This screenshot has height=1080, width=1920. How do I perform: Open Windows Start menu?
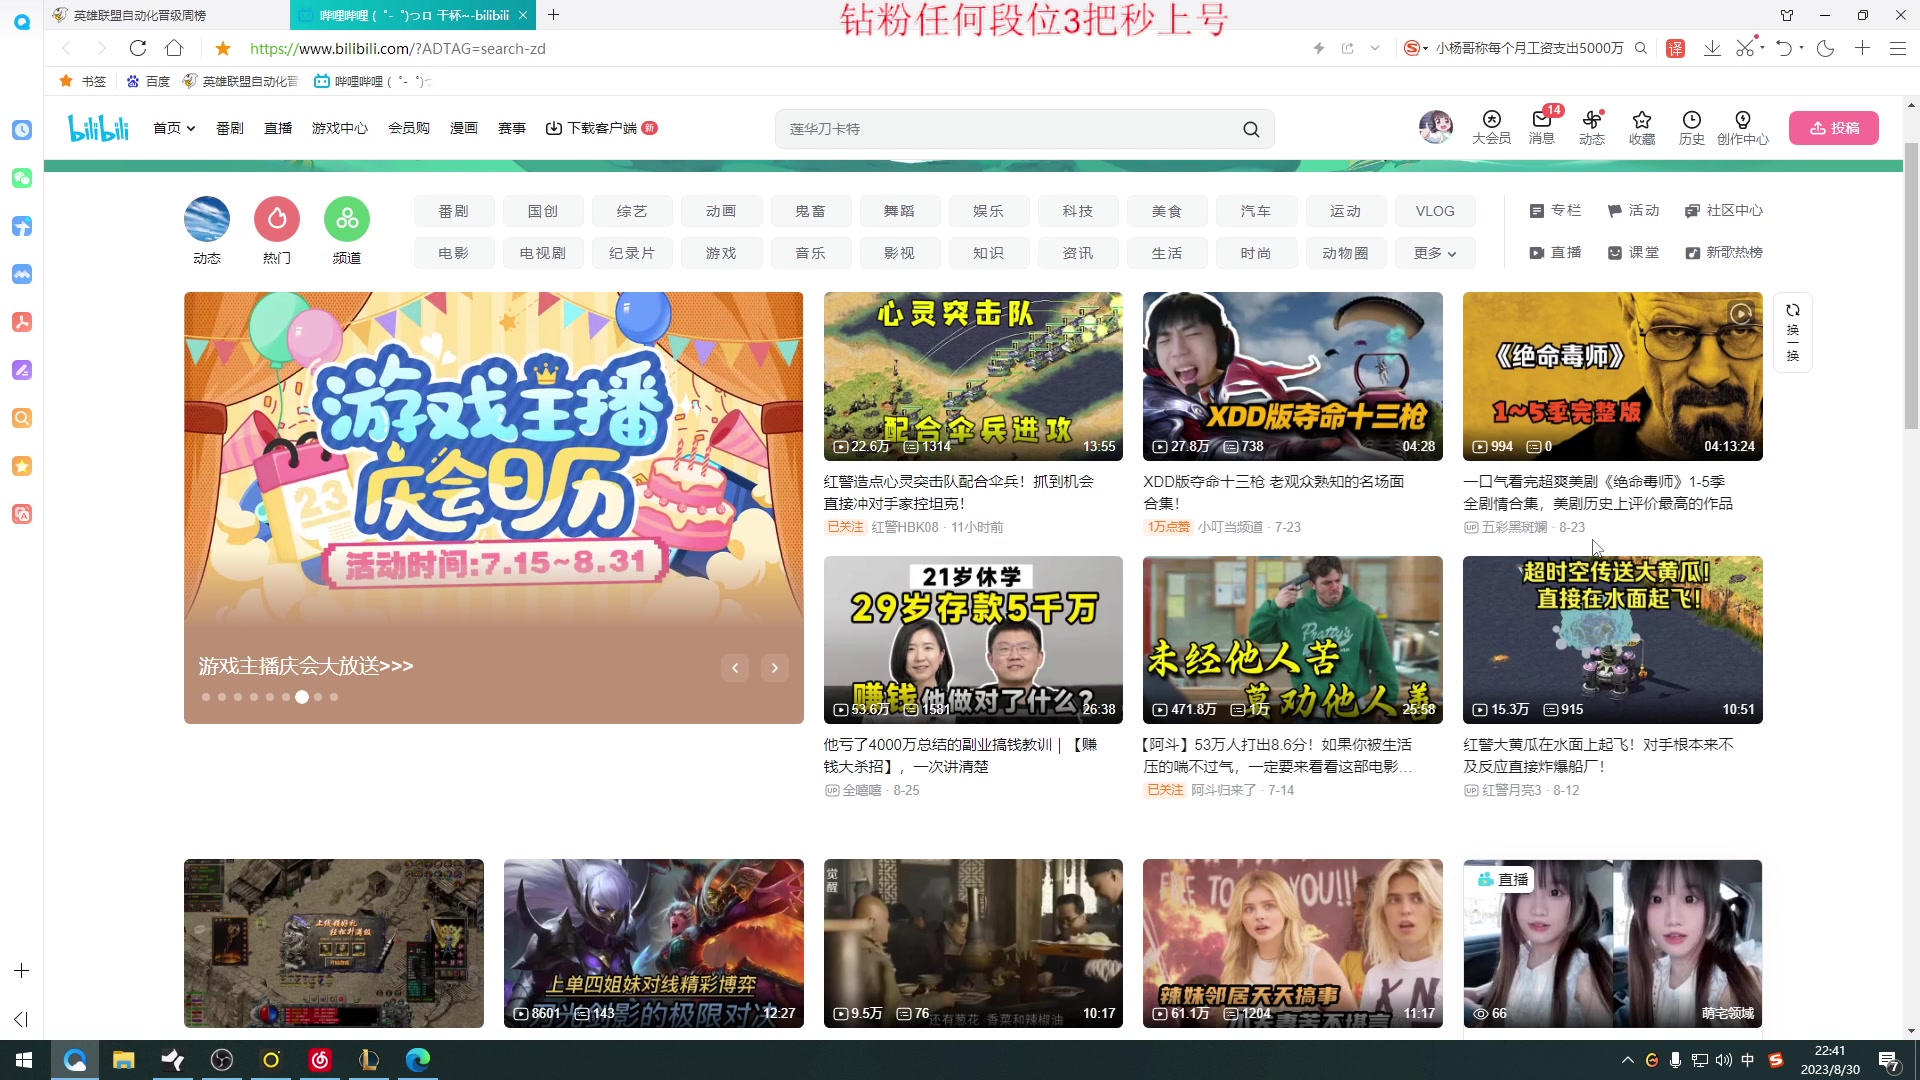[24, 1060]
